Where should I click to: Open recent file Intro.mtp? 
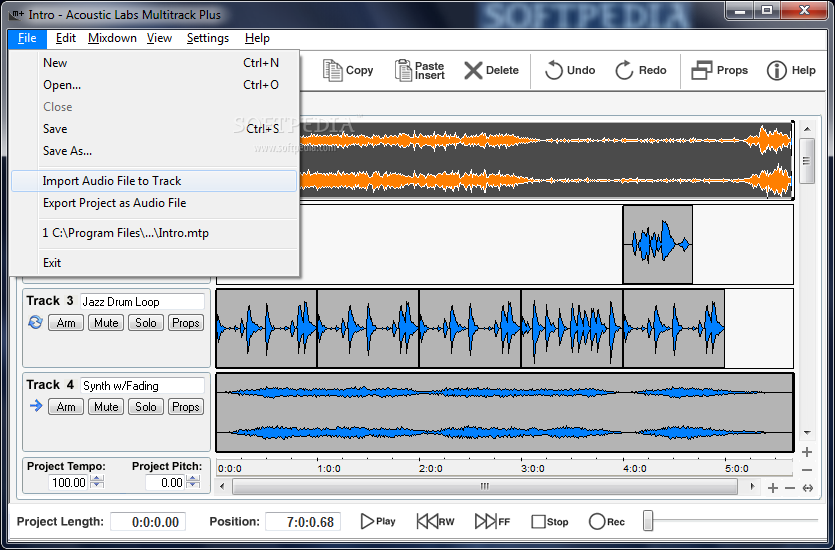154,233
